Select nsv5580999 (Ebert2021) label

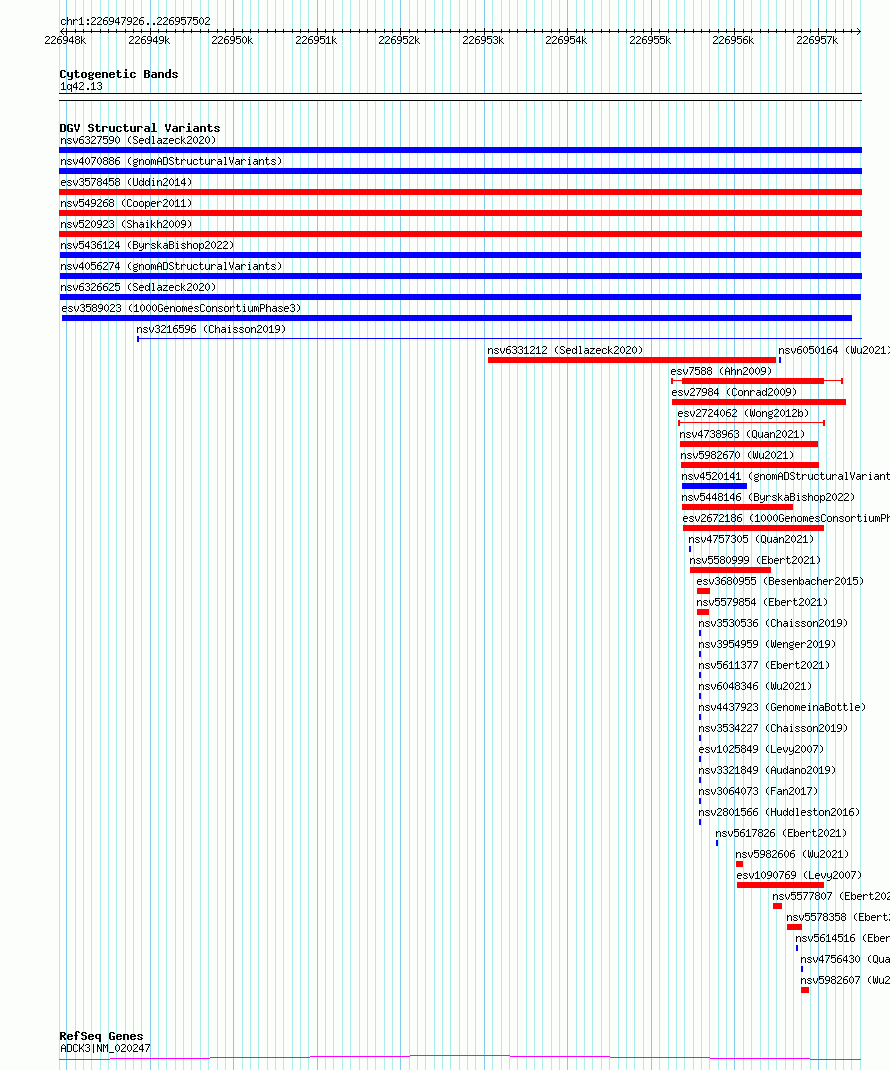(x=755, y=560)
